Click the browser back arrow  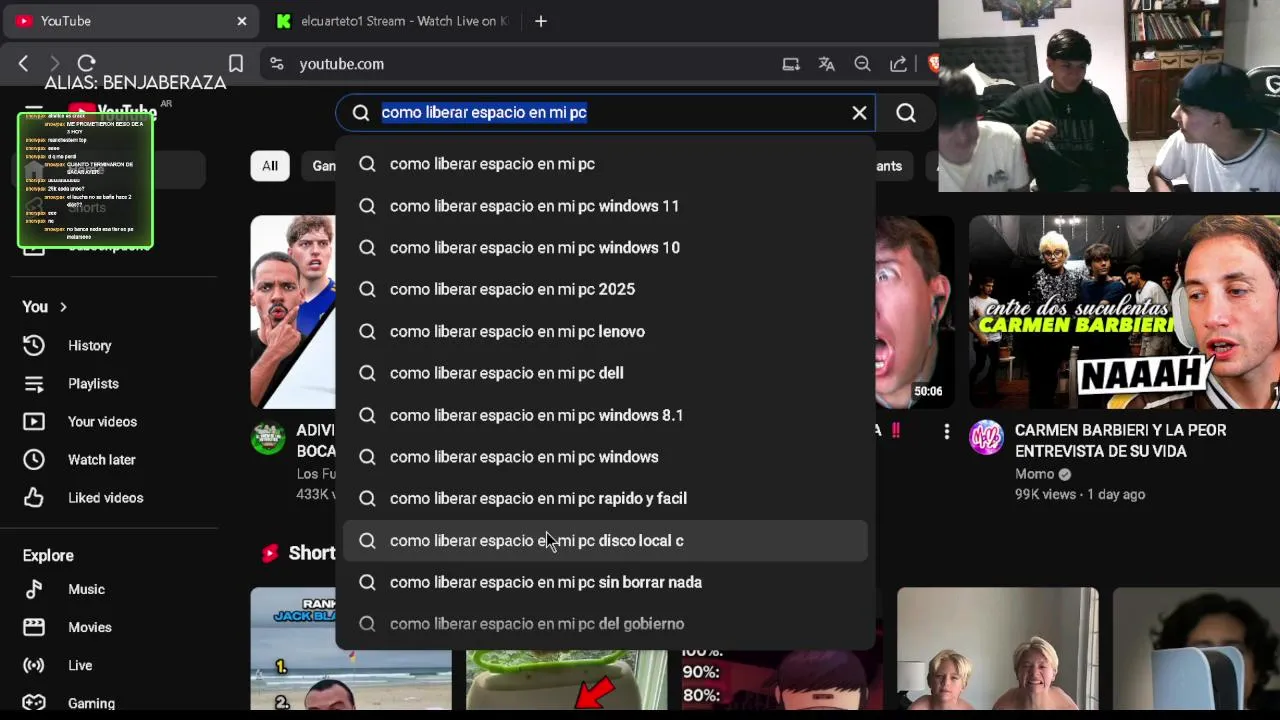pos(23,63)
